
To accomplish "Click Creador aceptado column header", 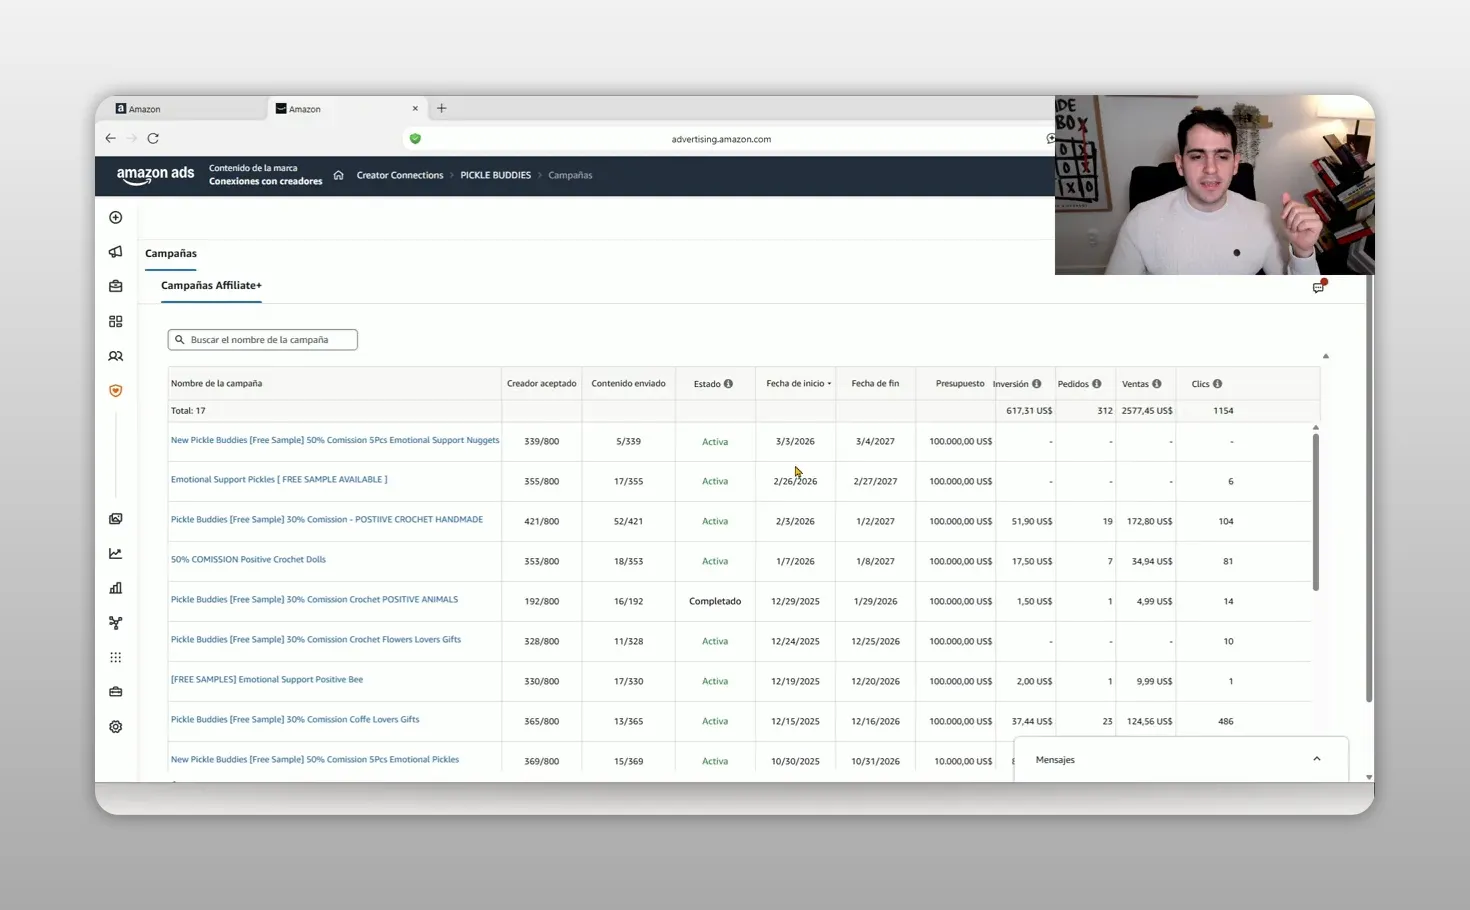I will point(541,384).
